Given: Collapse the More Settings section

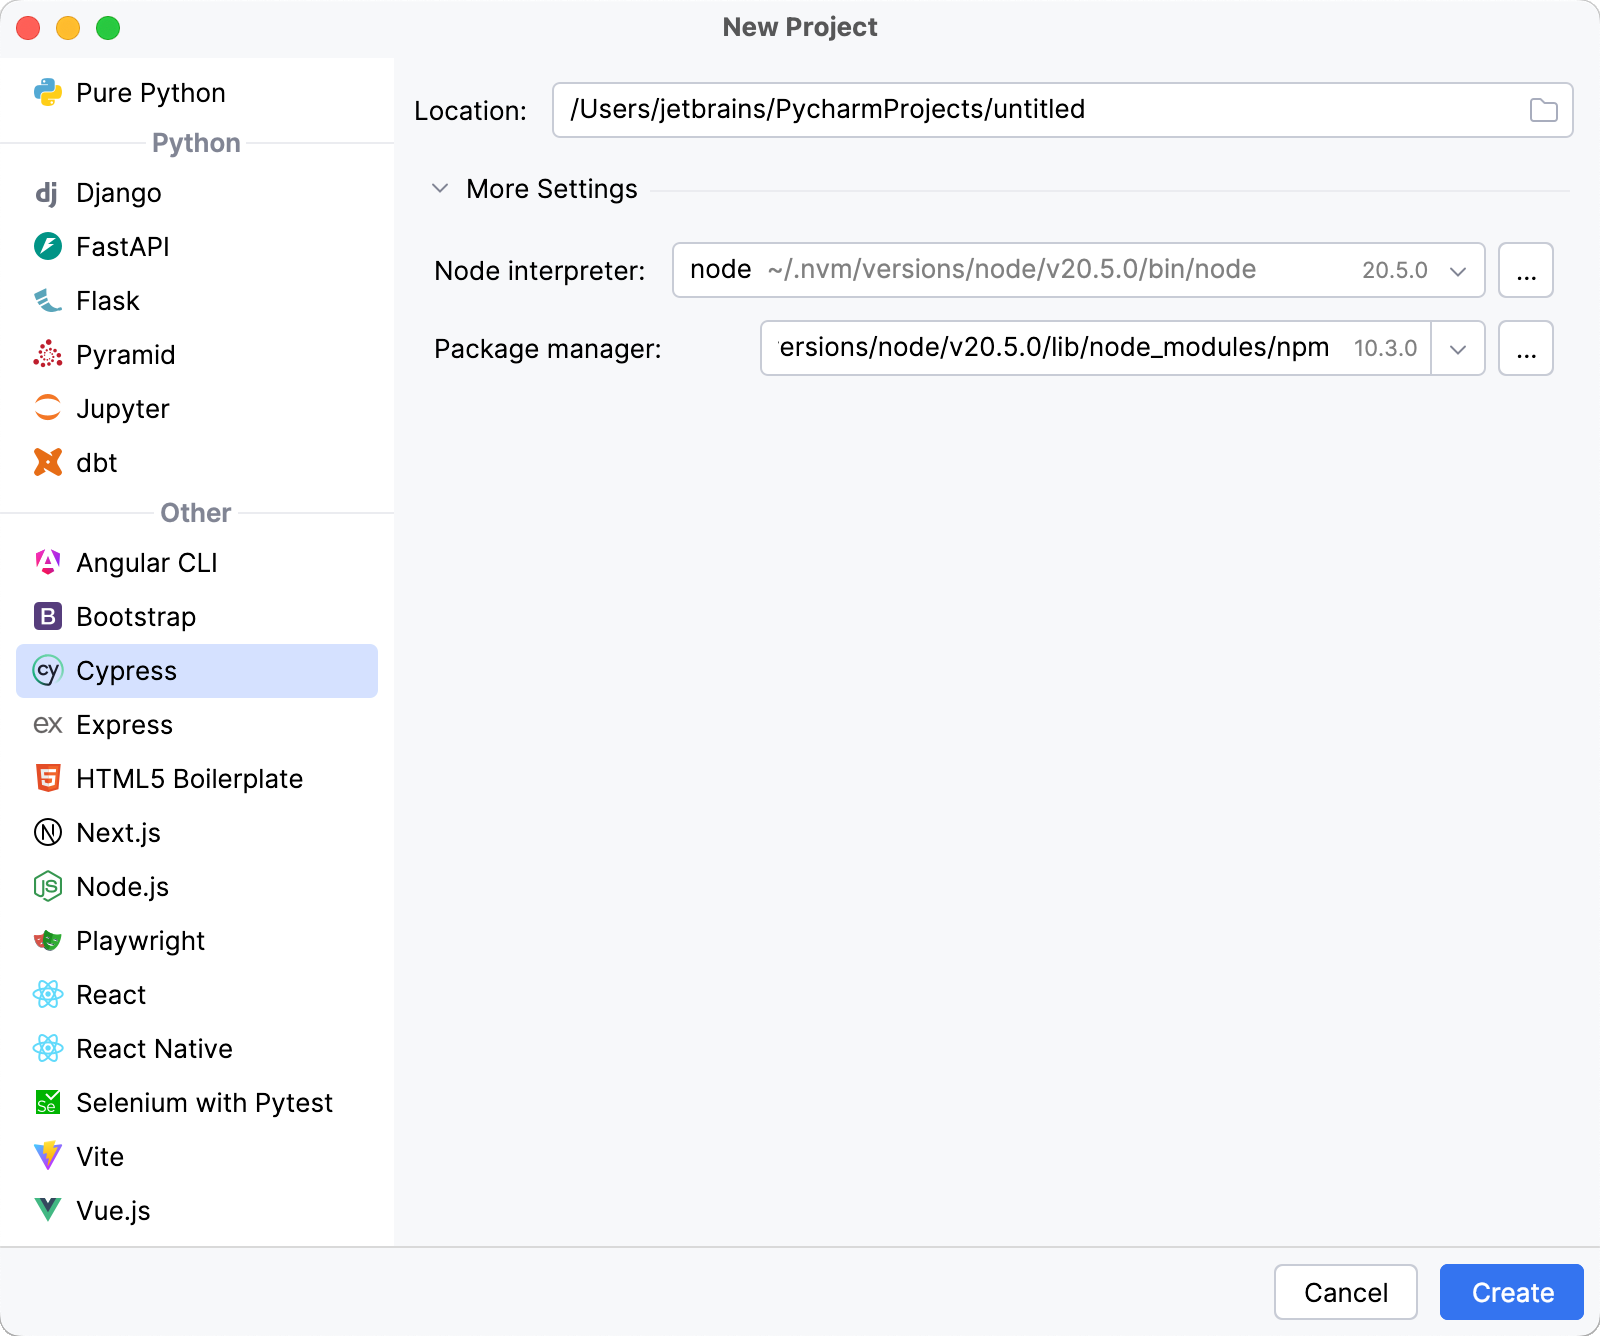Looking at the screenshot, I should click(x=440, y=189).
